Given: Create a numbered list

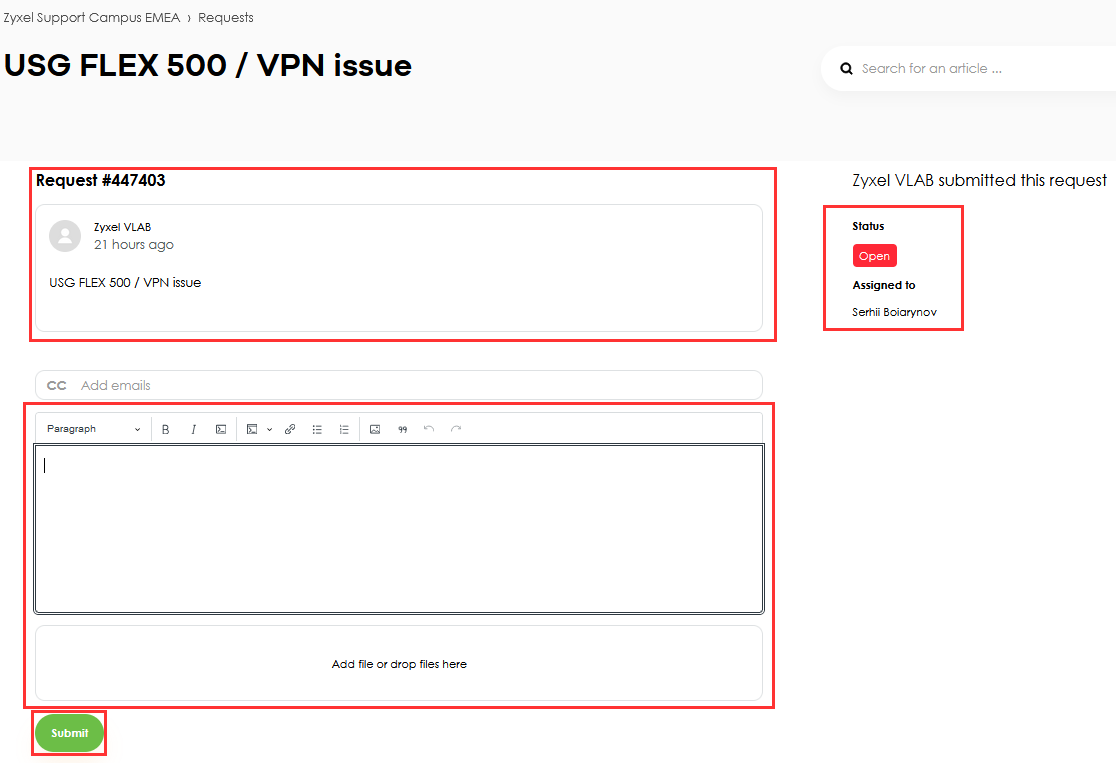Looking at the screenshot, I should [344, 429].
